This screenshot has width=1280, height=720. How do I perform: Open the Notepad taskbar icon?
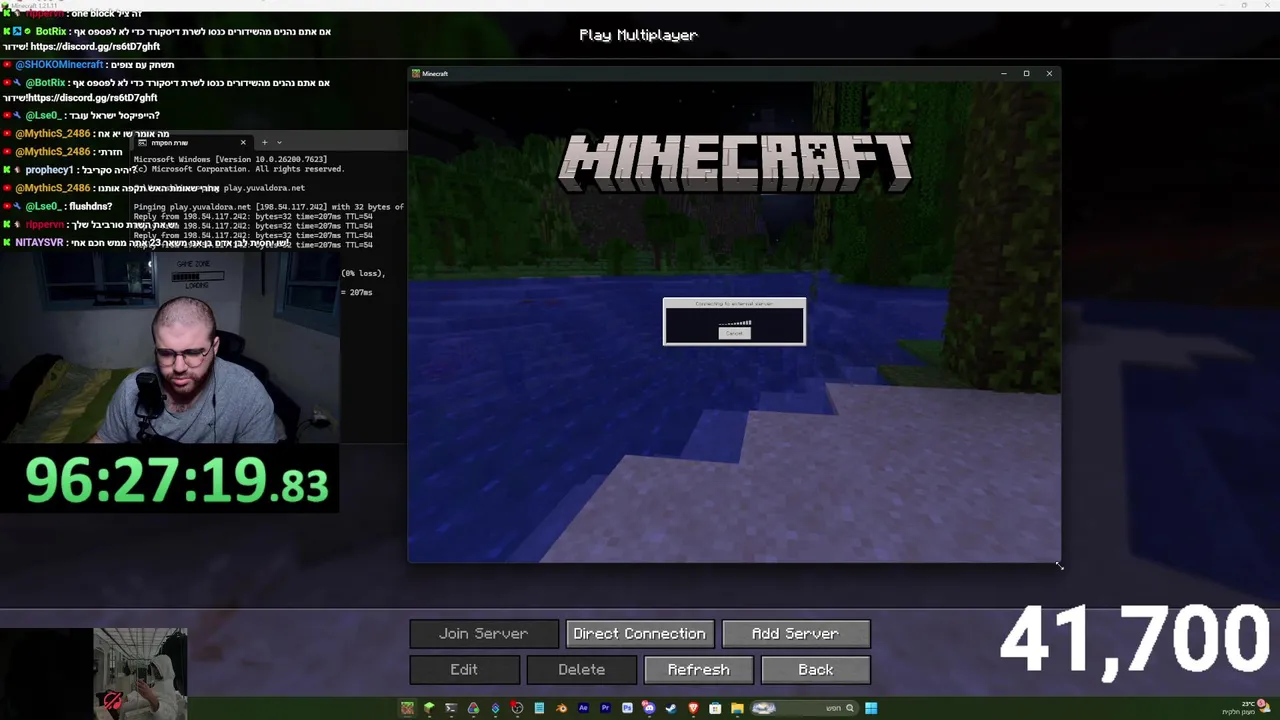pyautogui.click(x=539, y=708)
